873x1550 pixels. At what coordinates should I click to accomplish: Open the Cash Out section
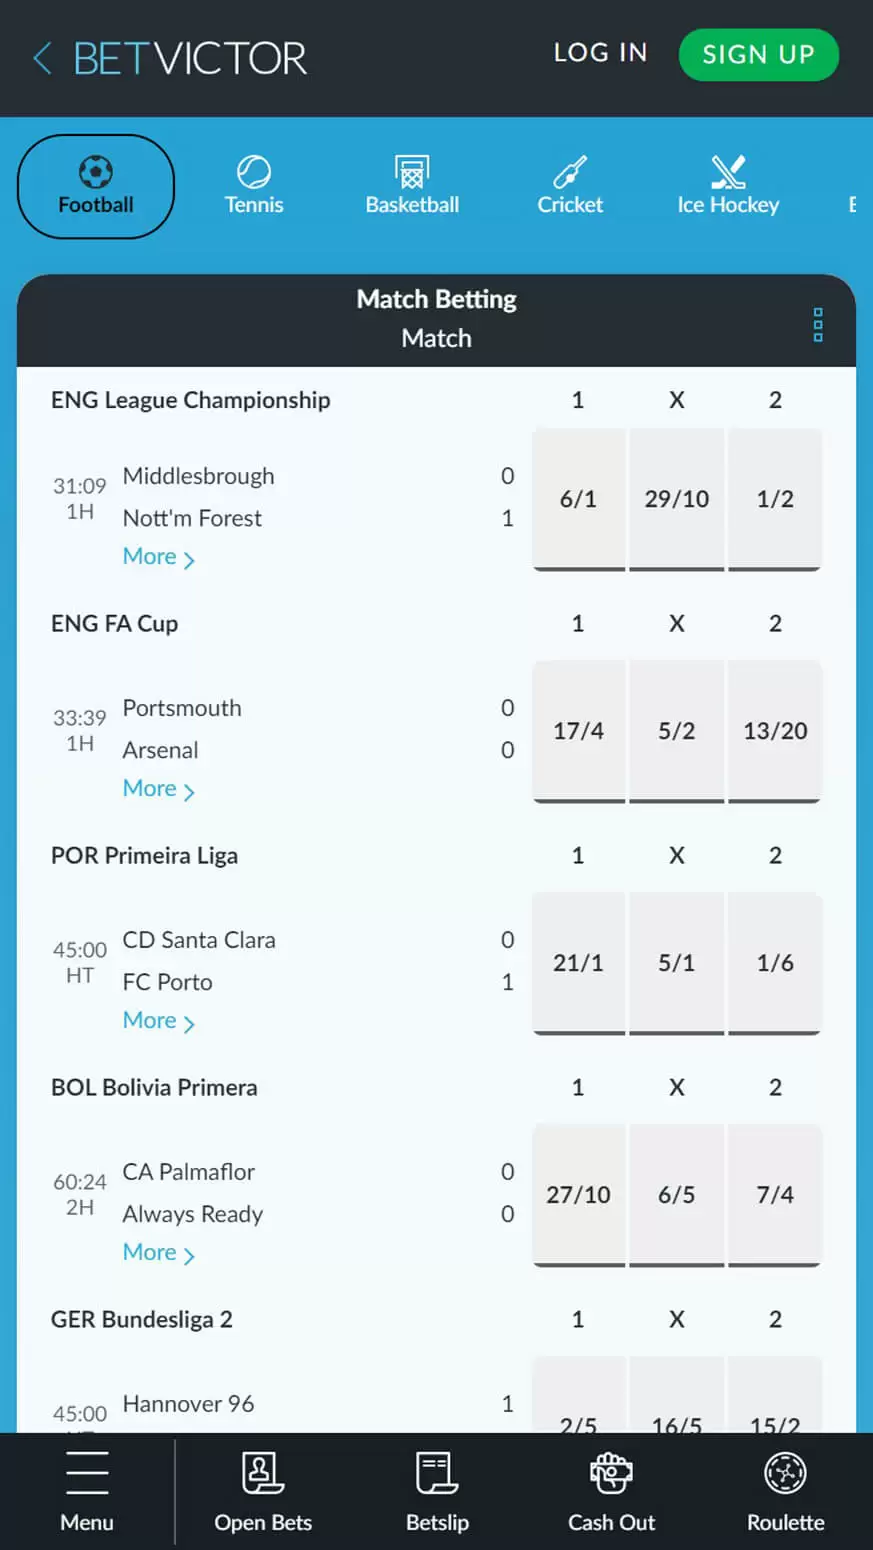(611, 1491)
